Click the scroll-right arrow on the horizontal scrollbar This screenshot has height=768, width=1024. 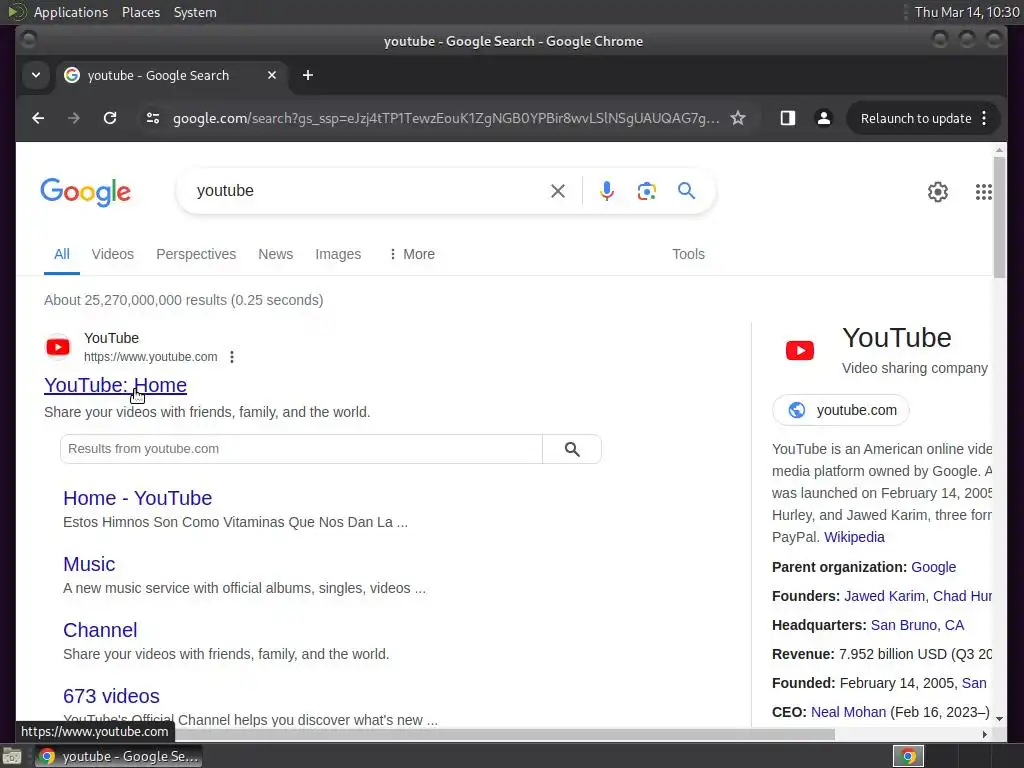984,735
